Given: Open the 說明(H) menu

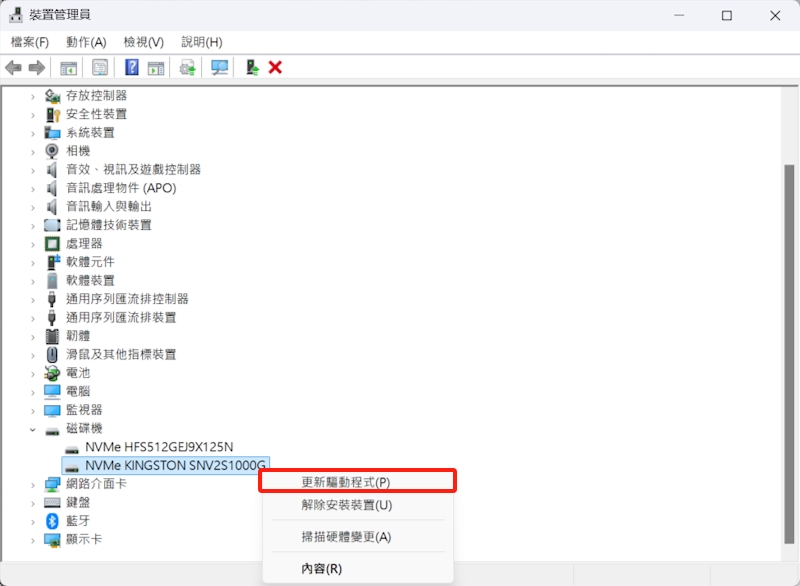Looking at the screenshot, I should click(x=202, y=42).
